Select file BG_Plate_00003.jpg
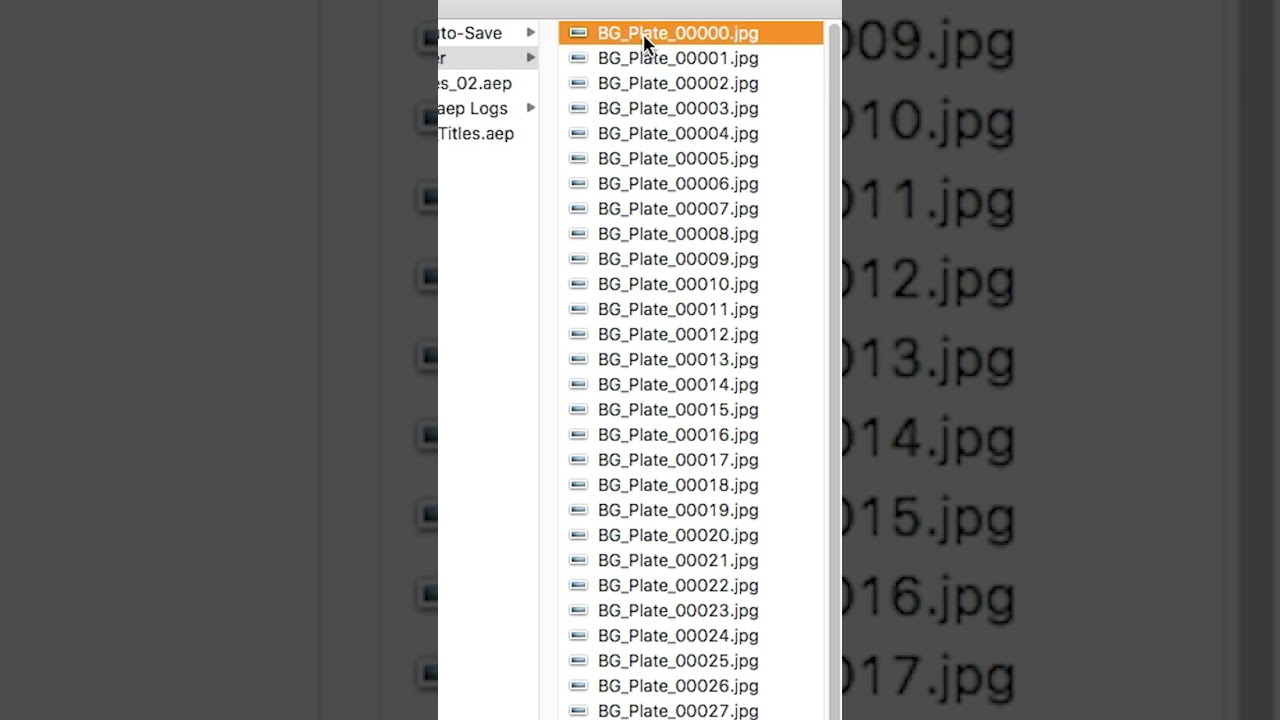The image size is (1280, 720). (x=691, y=108)
